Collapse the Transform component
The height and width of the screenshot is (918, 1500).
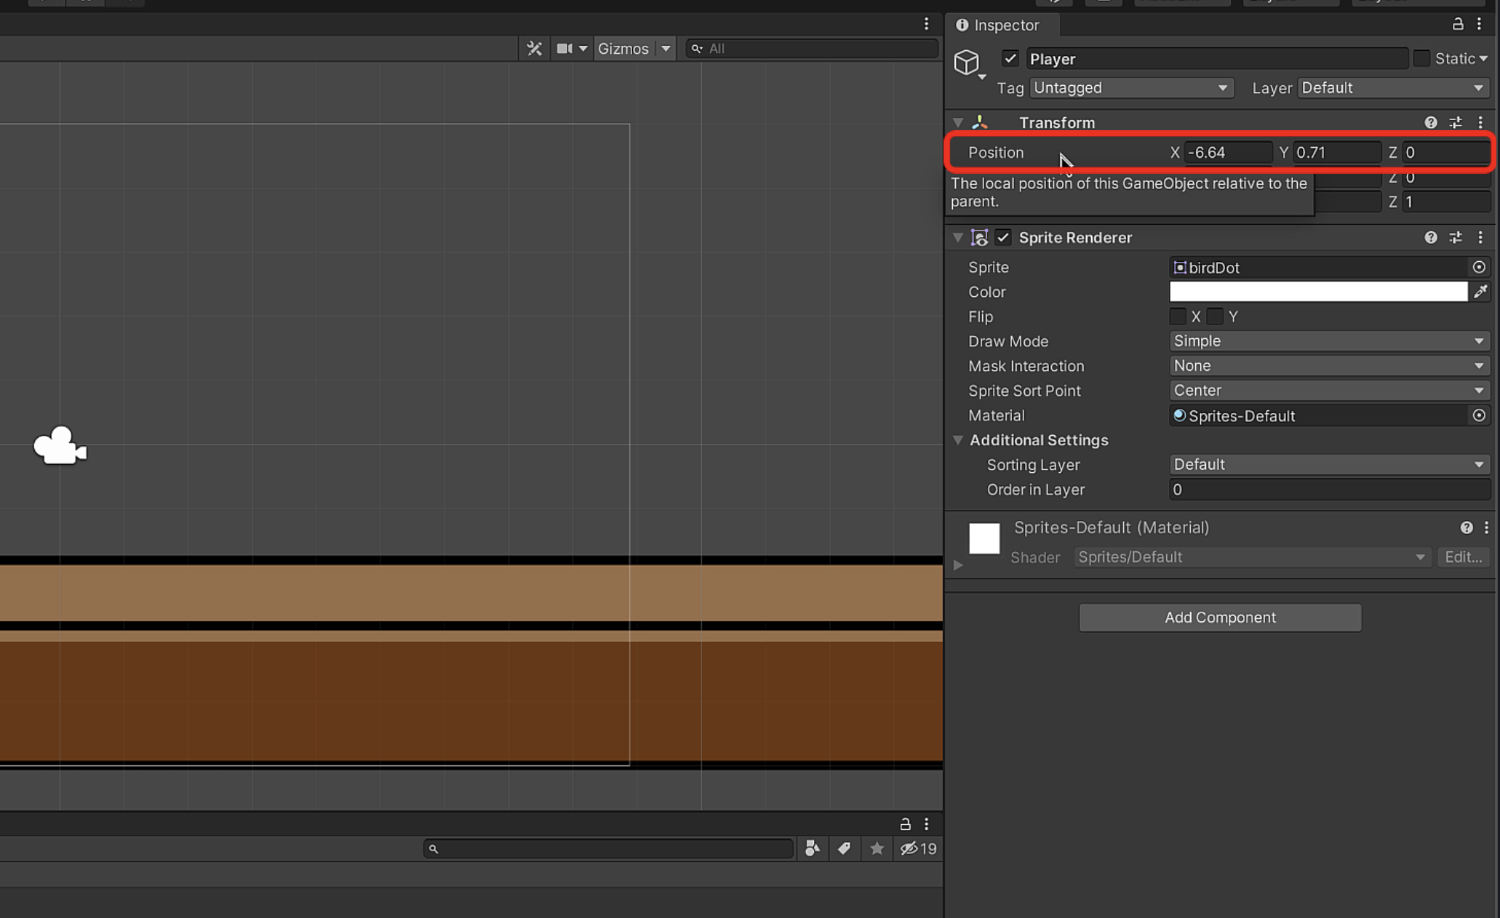[x=958, y=122]
